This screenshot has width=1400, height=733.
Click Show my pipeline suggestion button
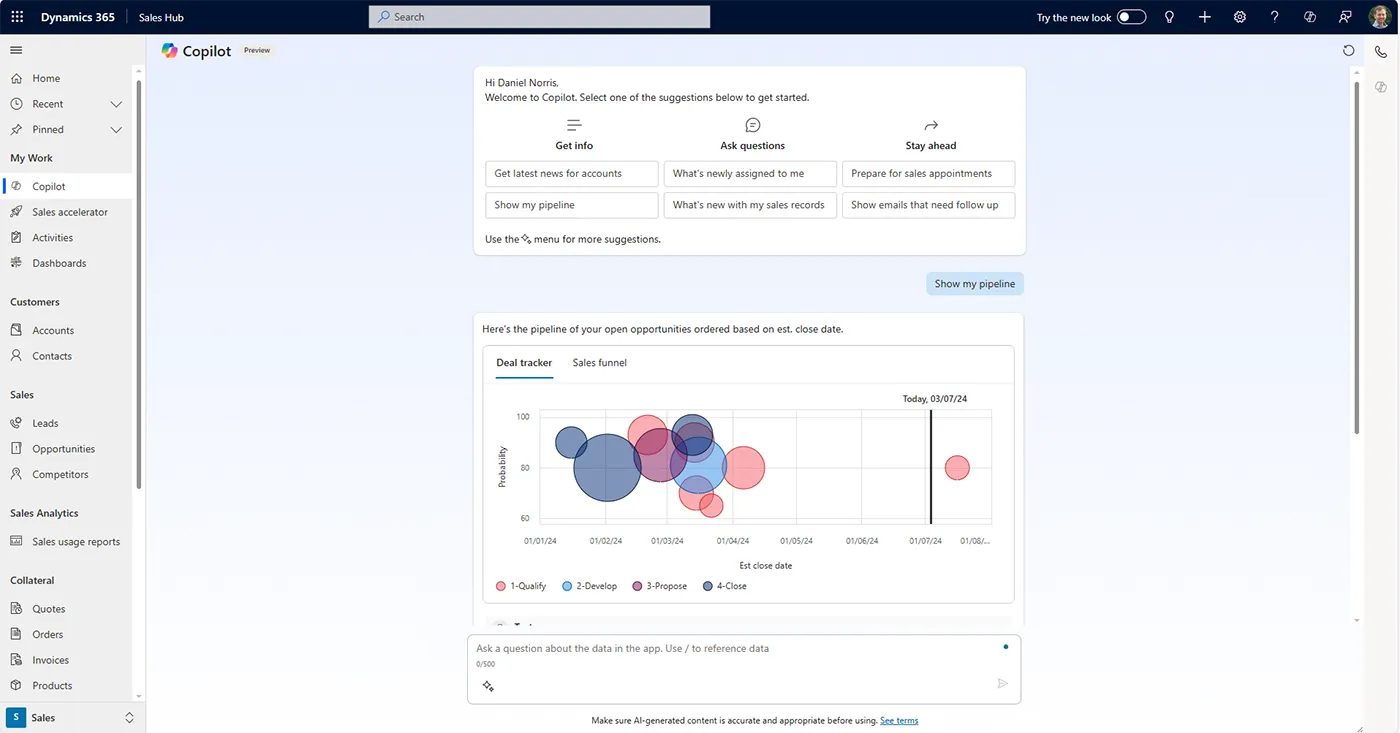pyautogui.click(x=572, y=205)
